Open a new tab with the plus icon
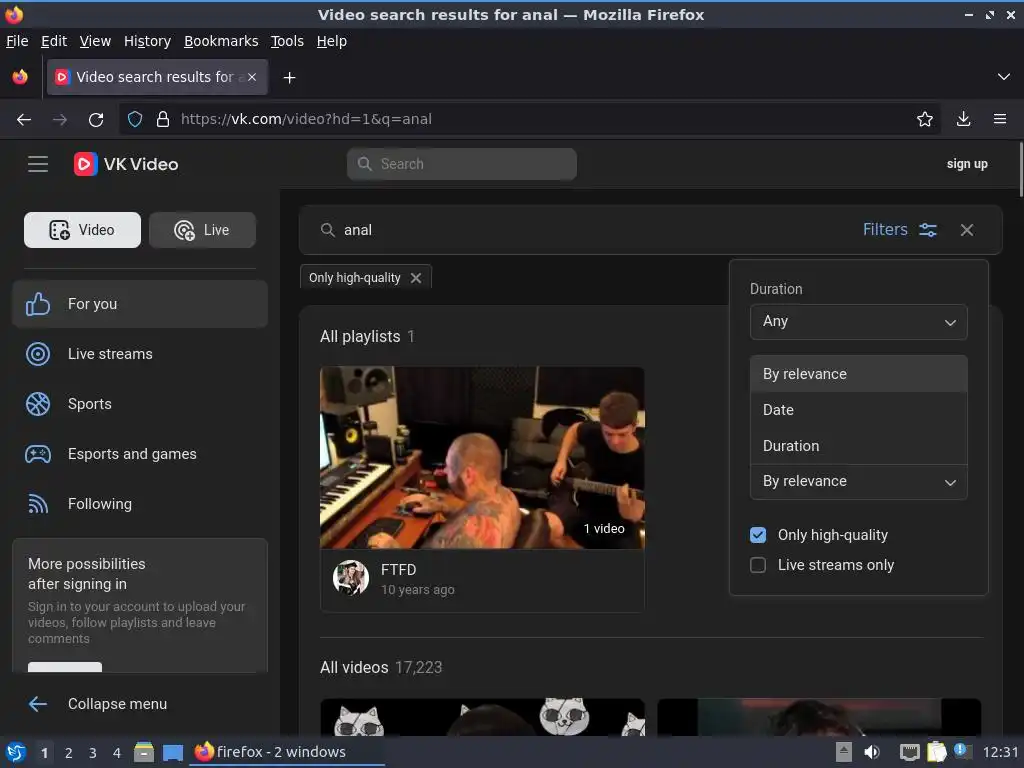This screenshot has height=768, width=1024. point(289,78)
